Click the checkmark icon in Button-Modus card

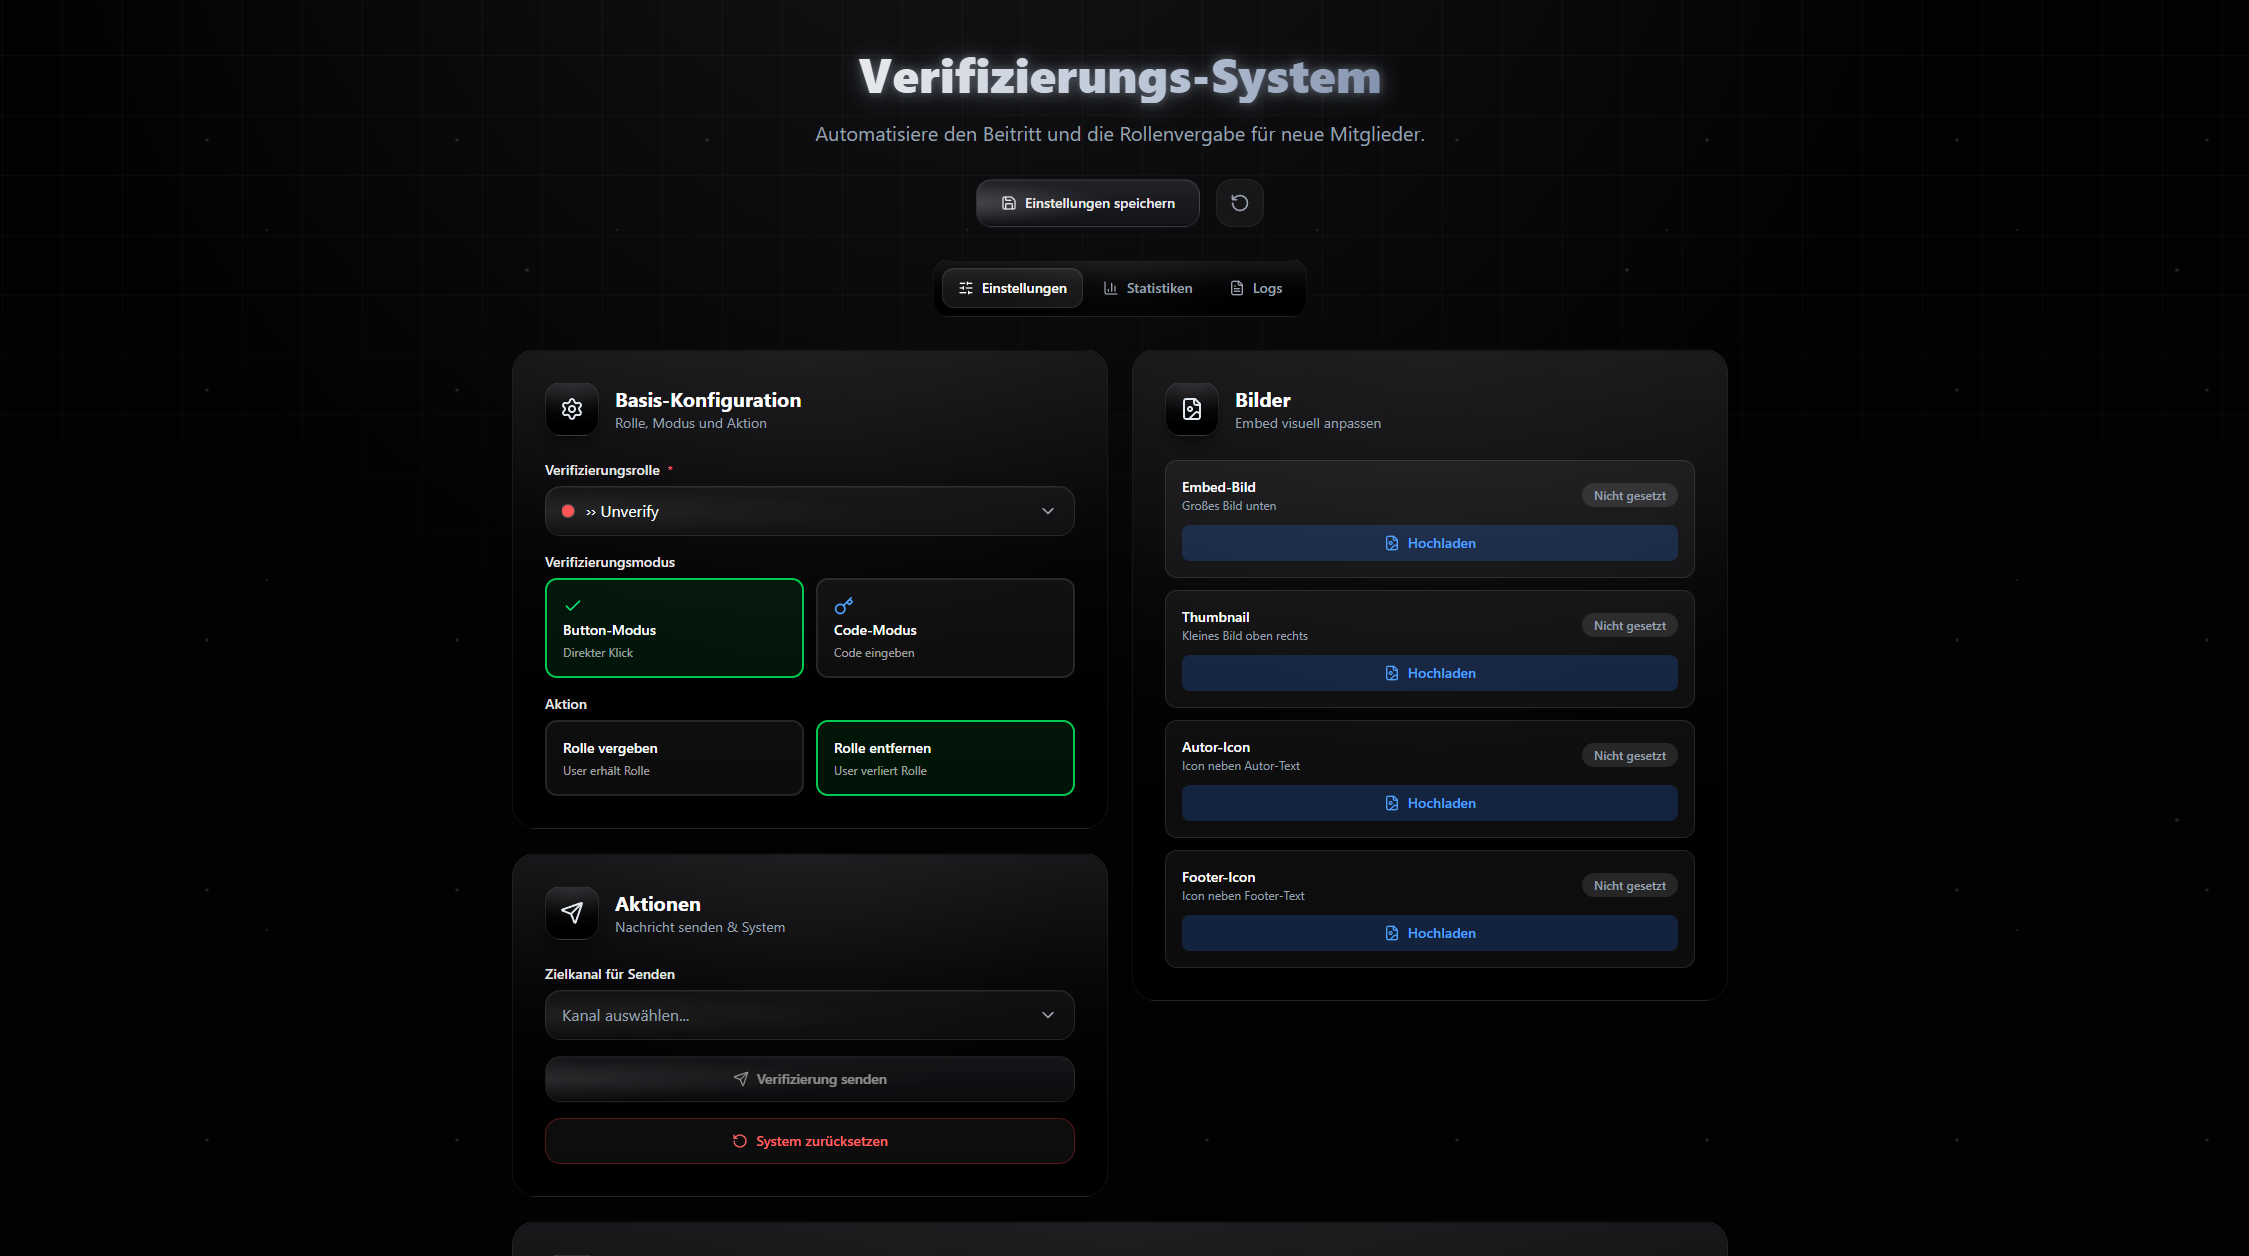point(572,605)
